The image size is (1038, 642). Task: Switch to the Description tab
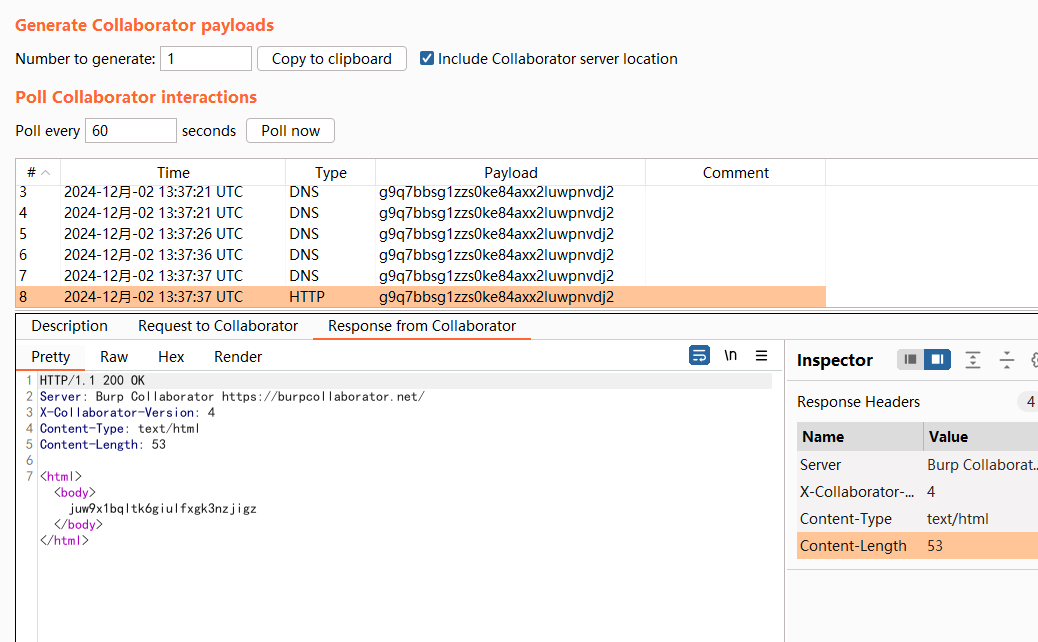tap(69, 326)
